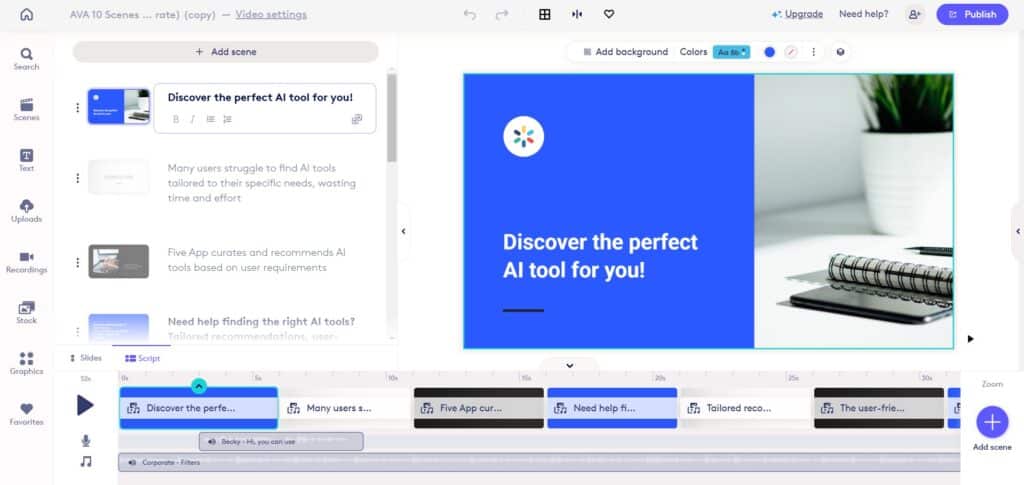1024x485 pixels.
Task: Select the 'Tailored reco...' timeline clip
Action: (745, 408)
